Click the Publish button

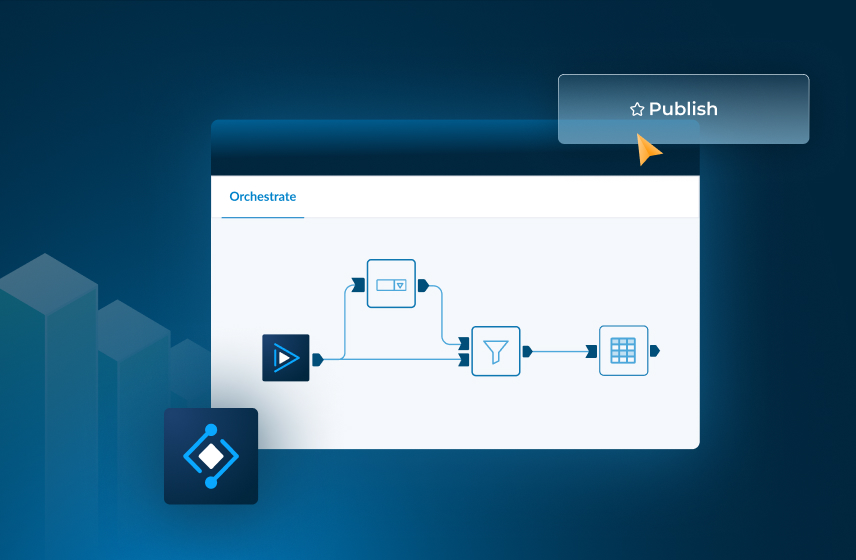683,109
